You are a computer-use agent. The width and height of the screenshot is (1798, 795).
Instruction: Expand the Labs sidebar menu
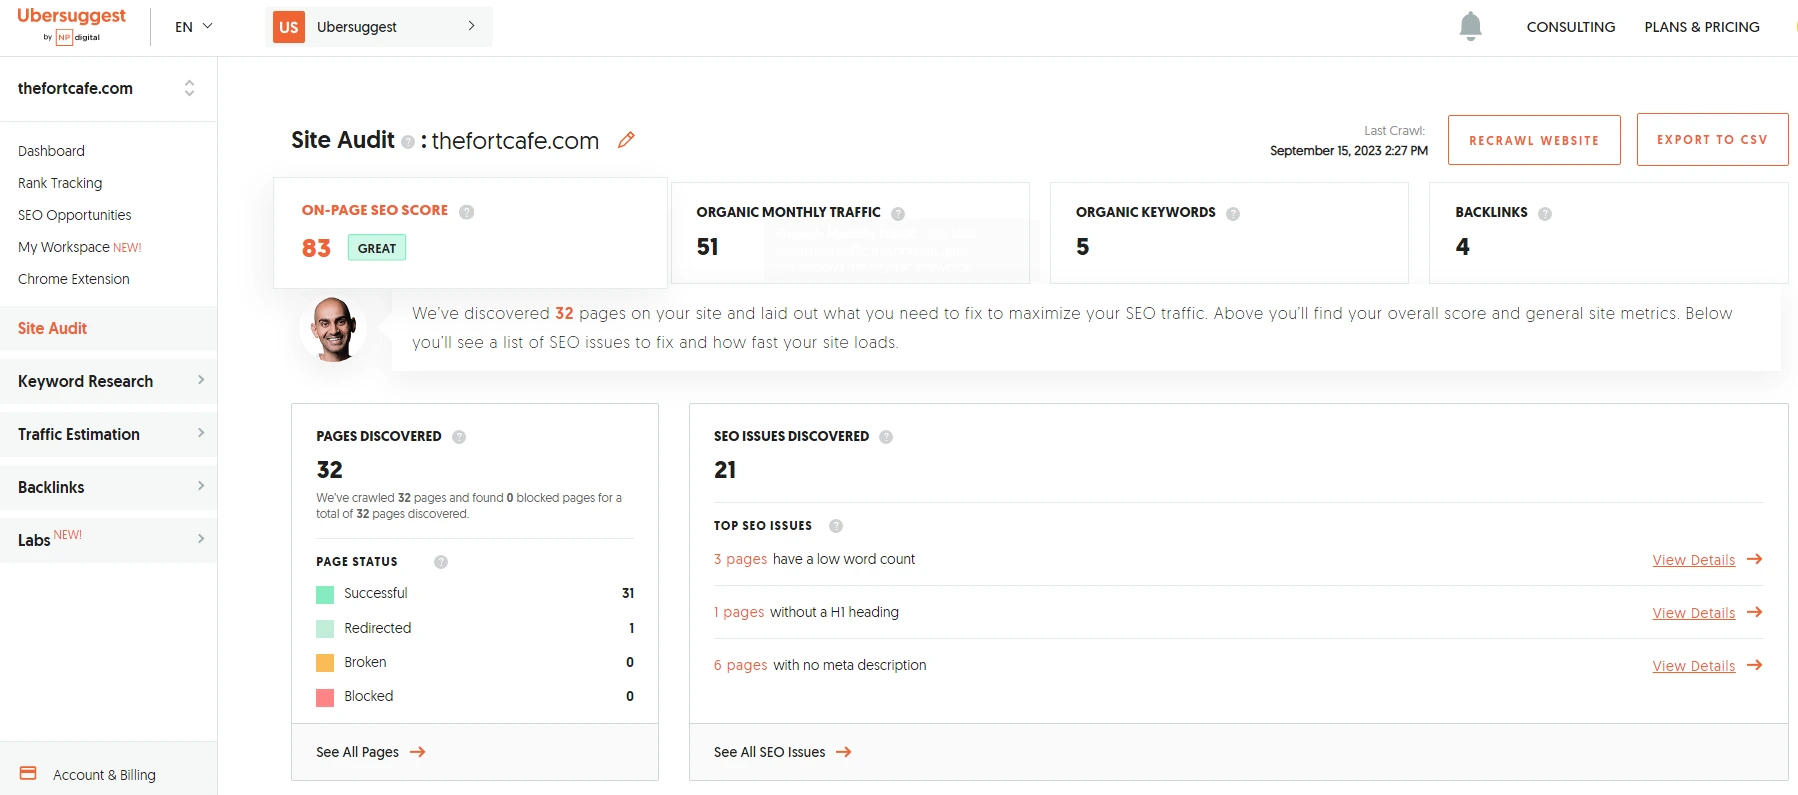[108, 540]
